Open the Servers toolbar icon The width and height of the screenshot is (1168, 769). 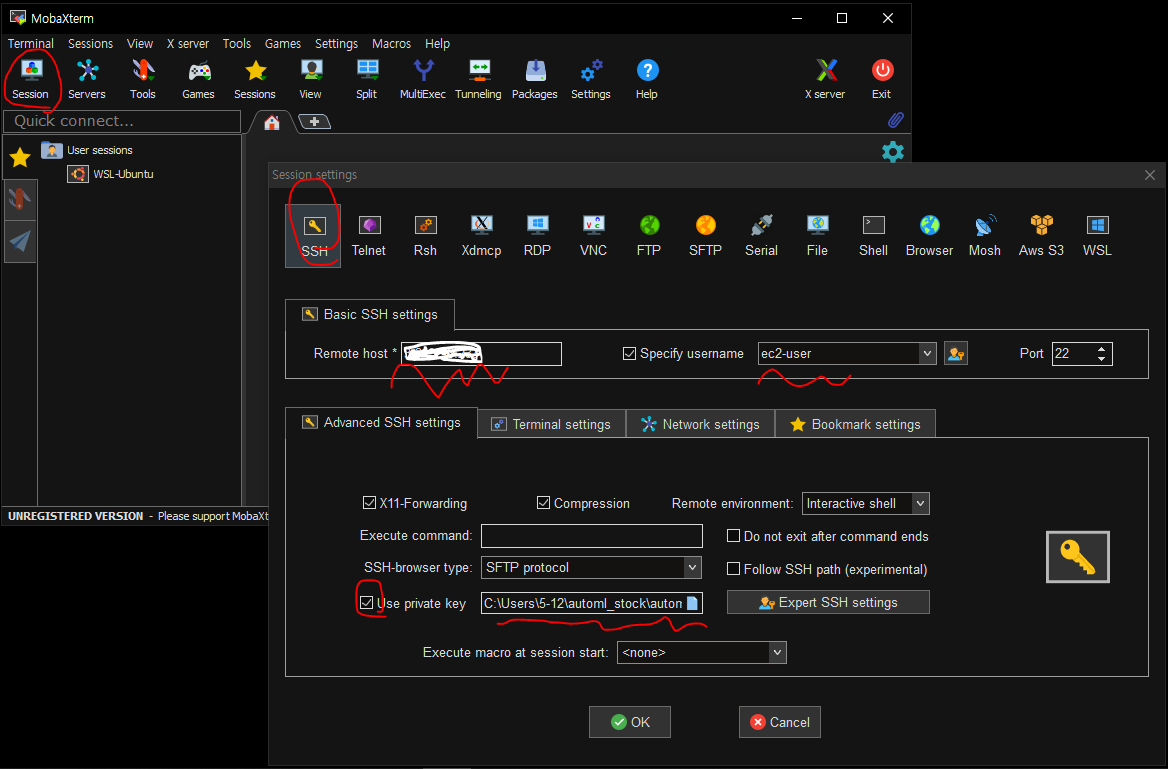click(87, 79)
